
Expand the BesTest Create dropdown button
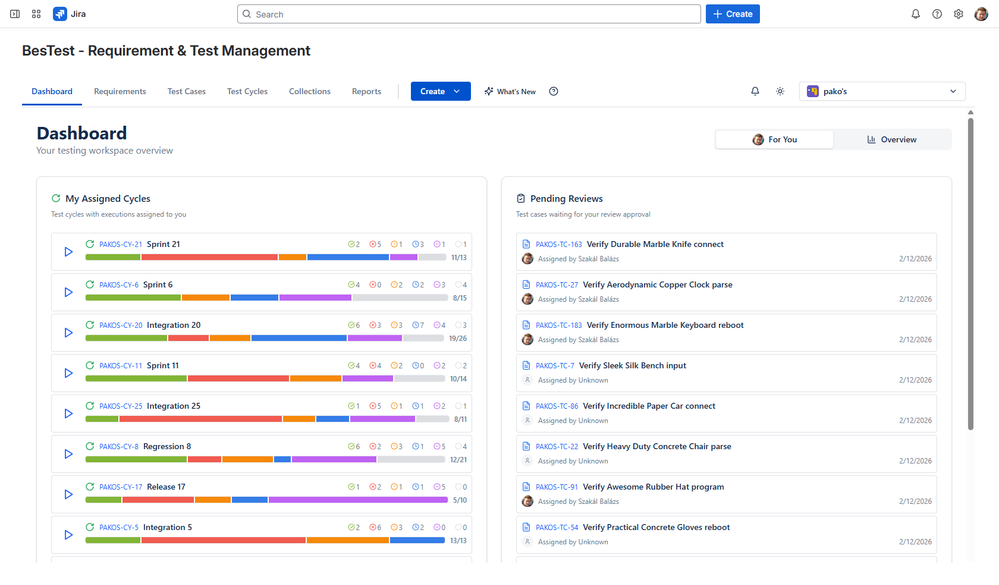440,91
